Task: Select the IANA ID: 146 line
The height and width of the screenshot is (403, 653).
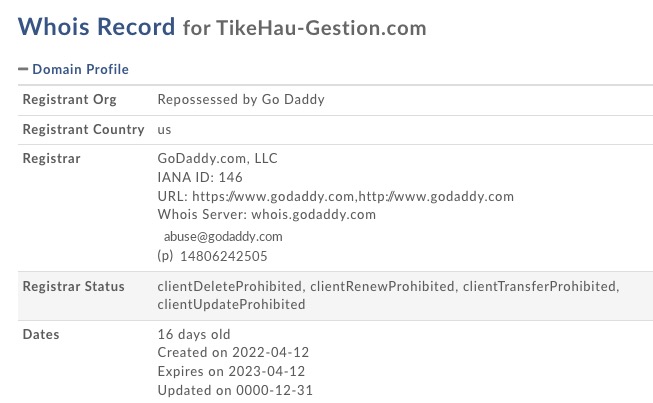Action: [201, 177]
